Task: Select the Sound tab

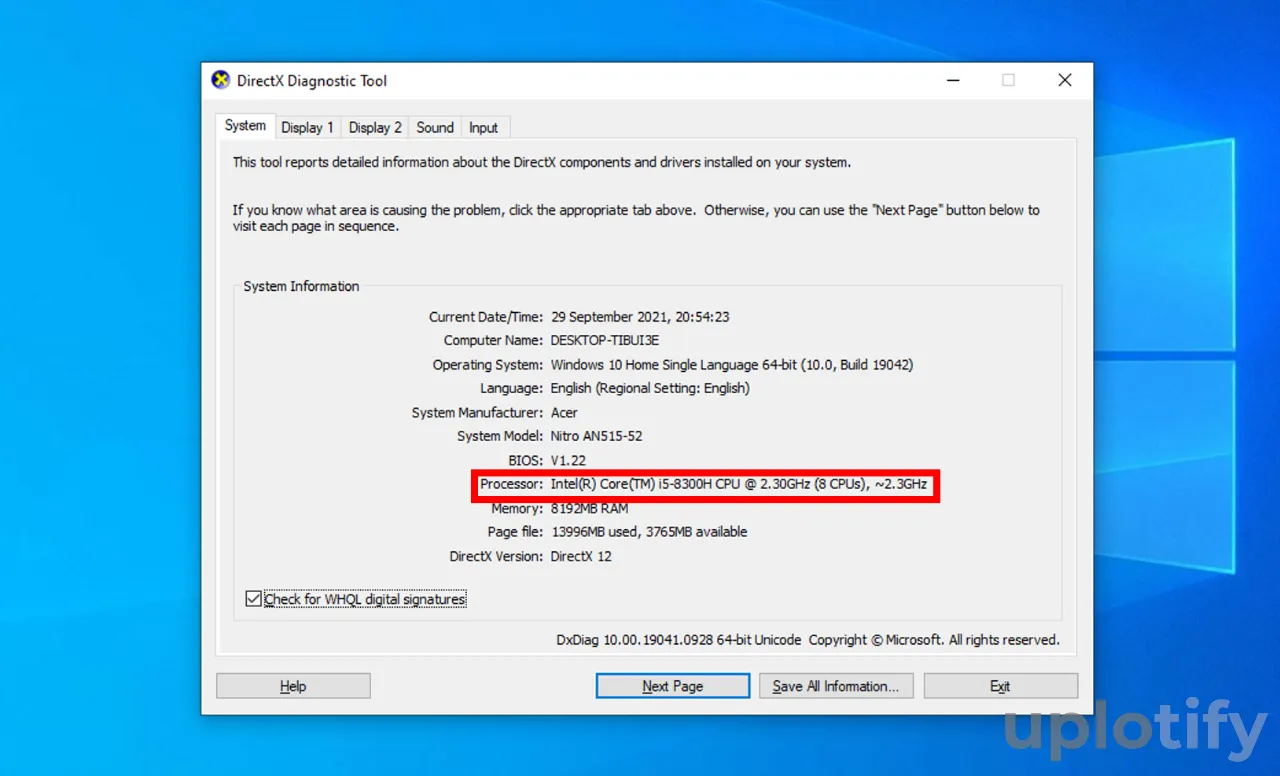Action: (x=435, y=128)
